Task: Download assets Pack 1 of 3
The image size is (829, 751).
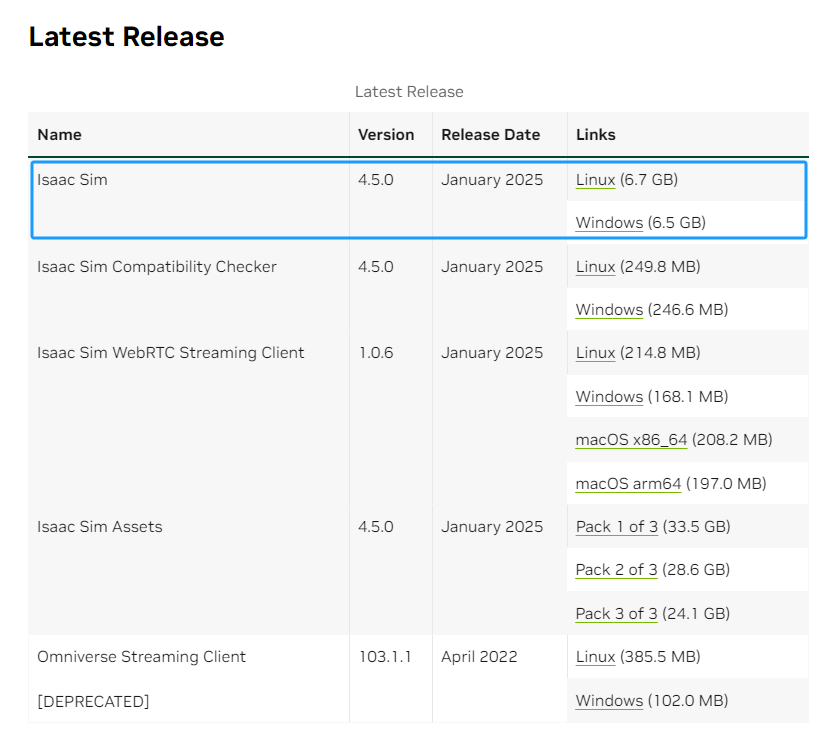Action: [616, 527]
